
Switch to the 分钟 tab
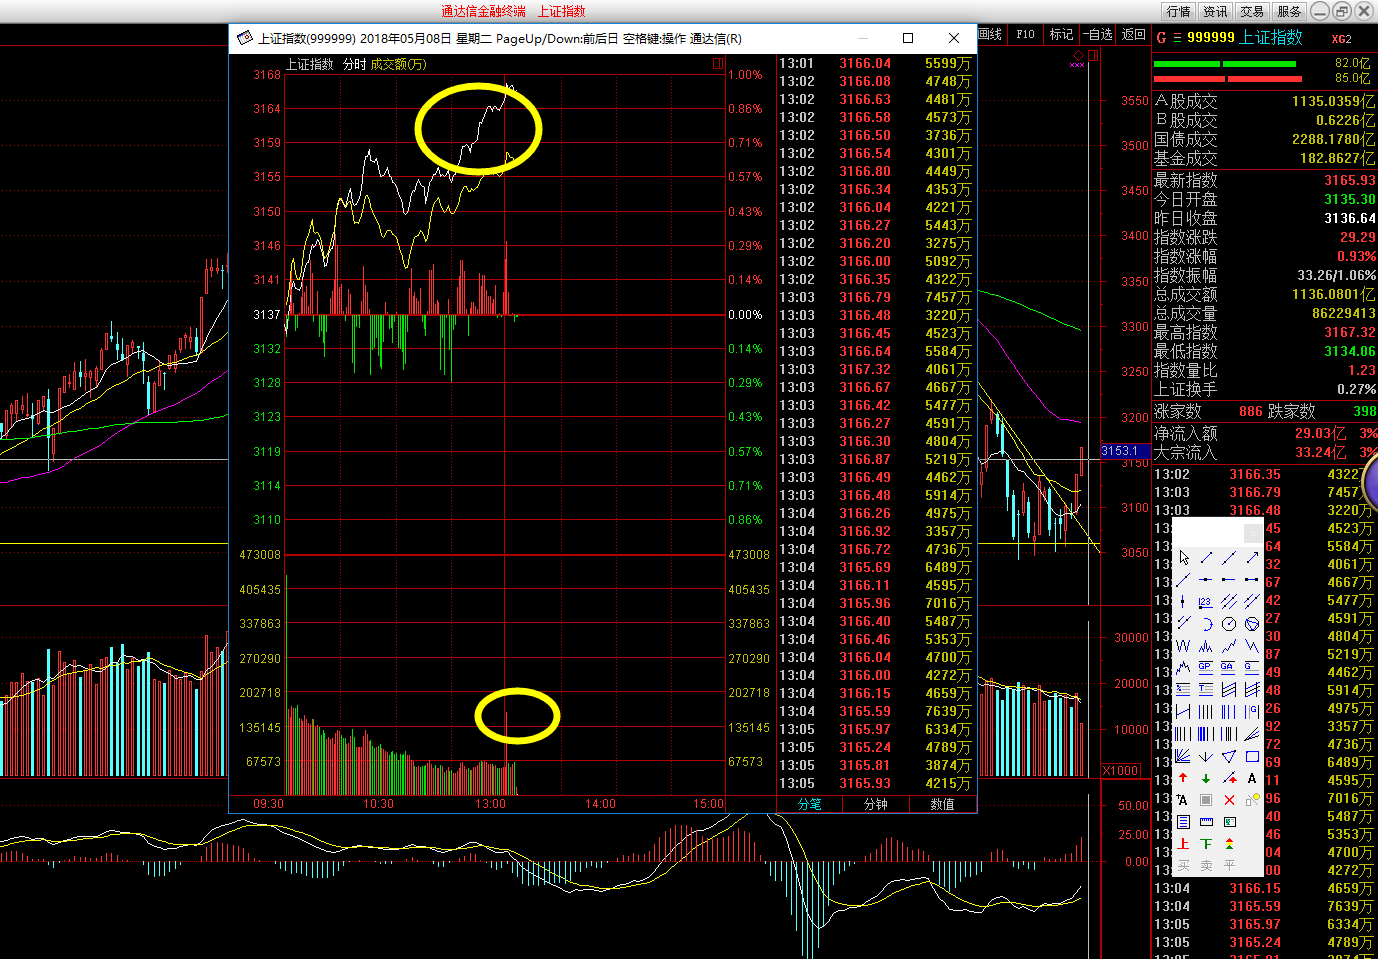(875, 804)
